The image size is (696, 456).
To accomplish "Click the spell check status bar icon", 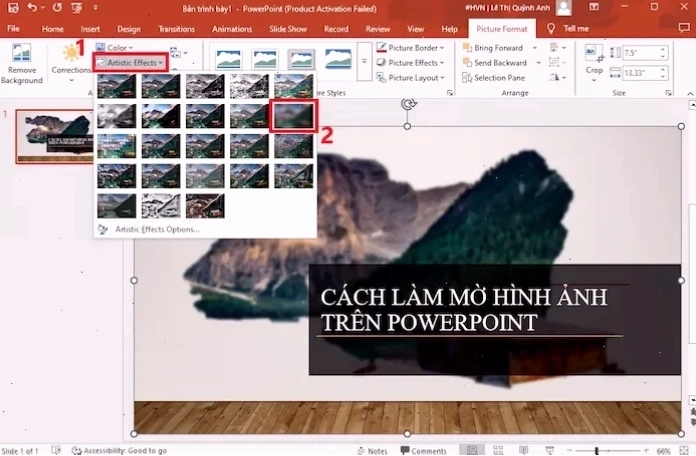I will pyautogui.click(x=56, y=450).
